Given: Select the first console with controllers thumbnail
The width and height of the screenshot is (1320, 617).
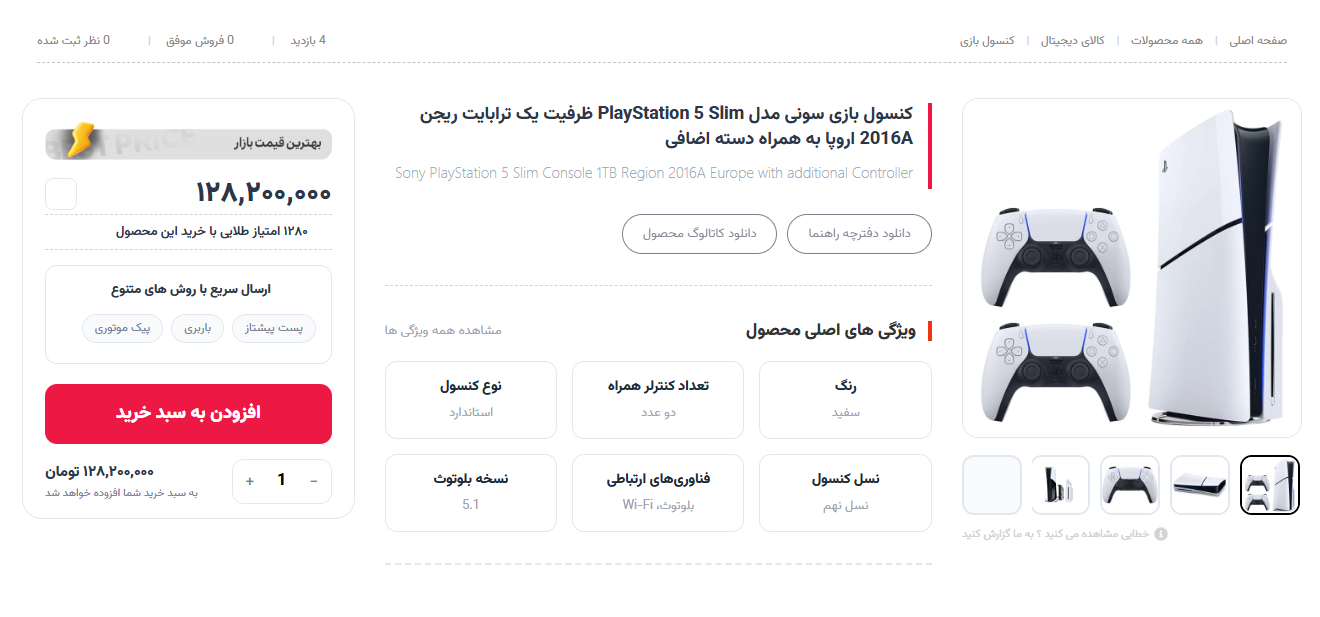Looking at the screenshot, I should pyautogui.click(x=1270, y=485).
